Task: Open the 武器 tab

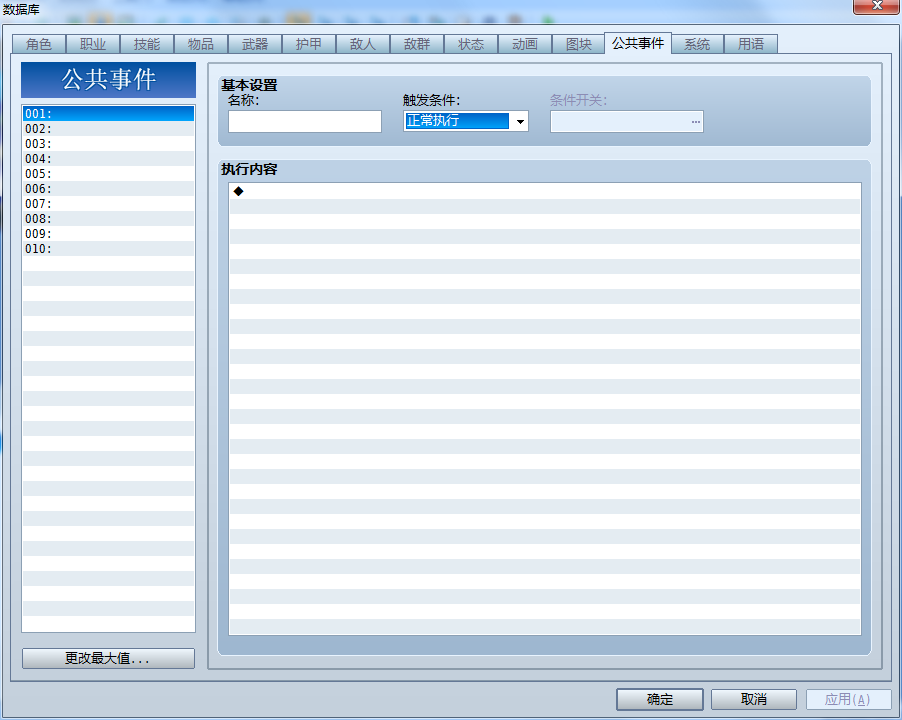Action: tap(255, 44)
